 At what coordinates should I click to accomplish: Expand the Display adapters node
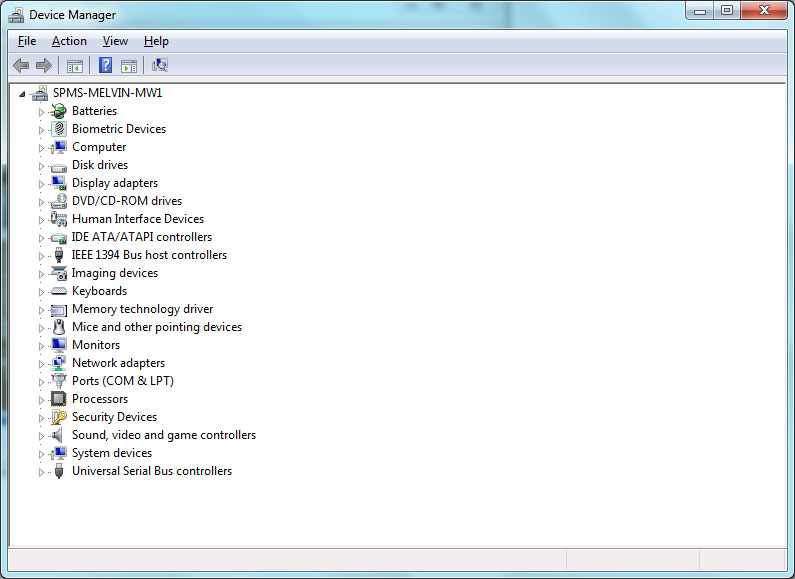click(x=42, y=184)
